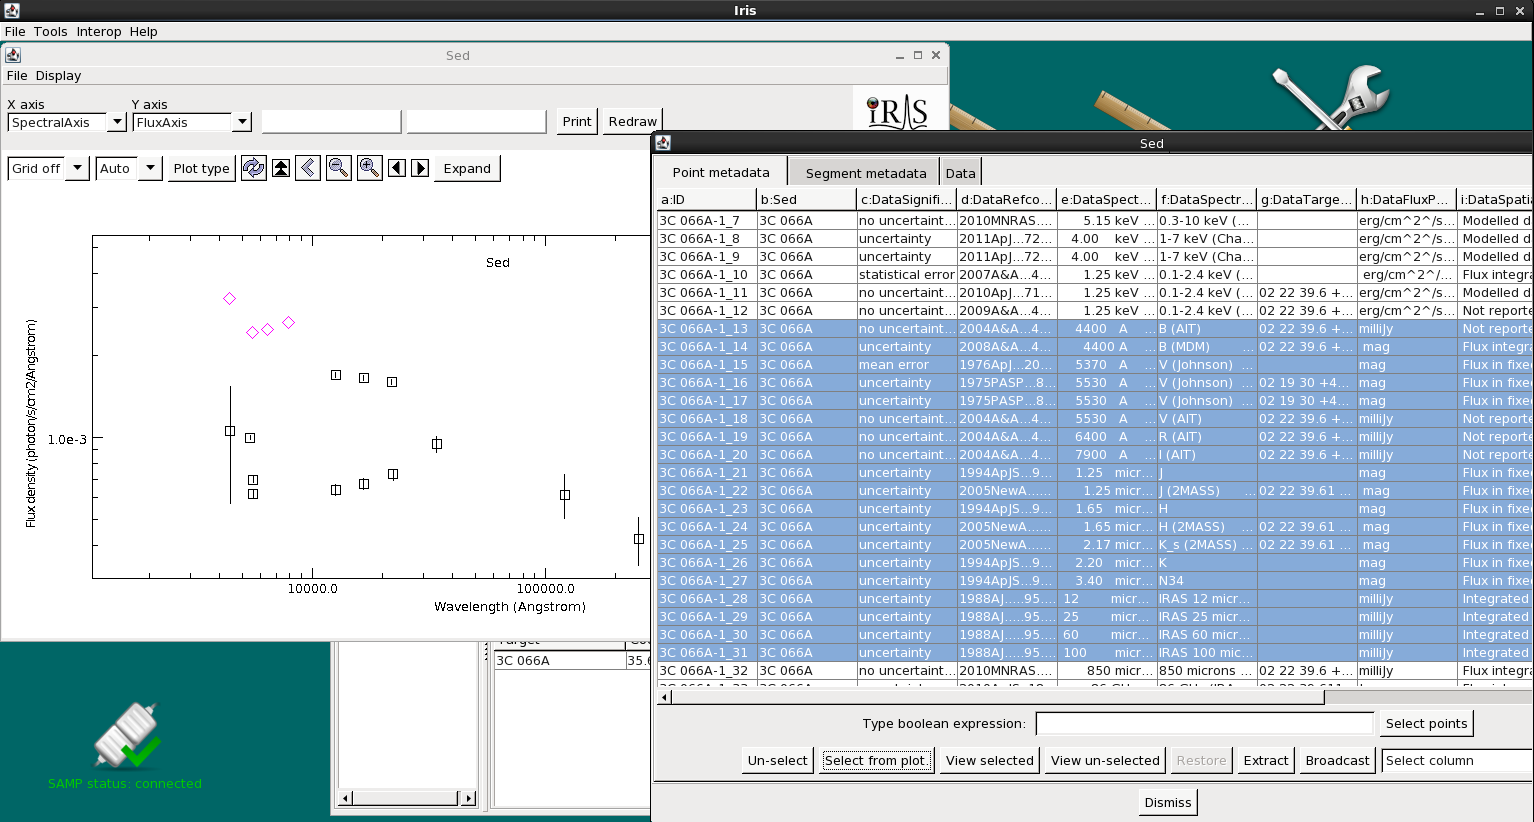
Task: Click the black right-arrow pan icon
Action: coord(420,168)
